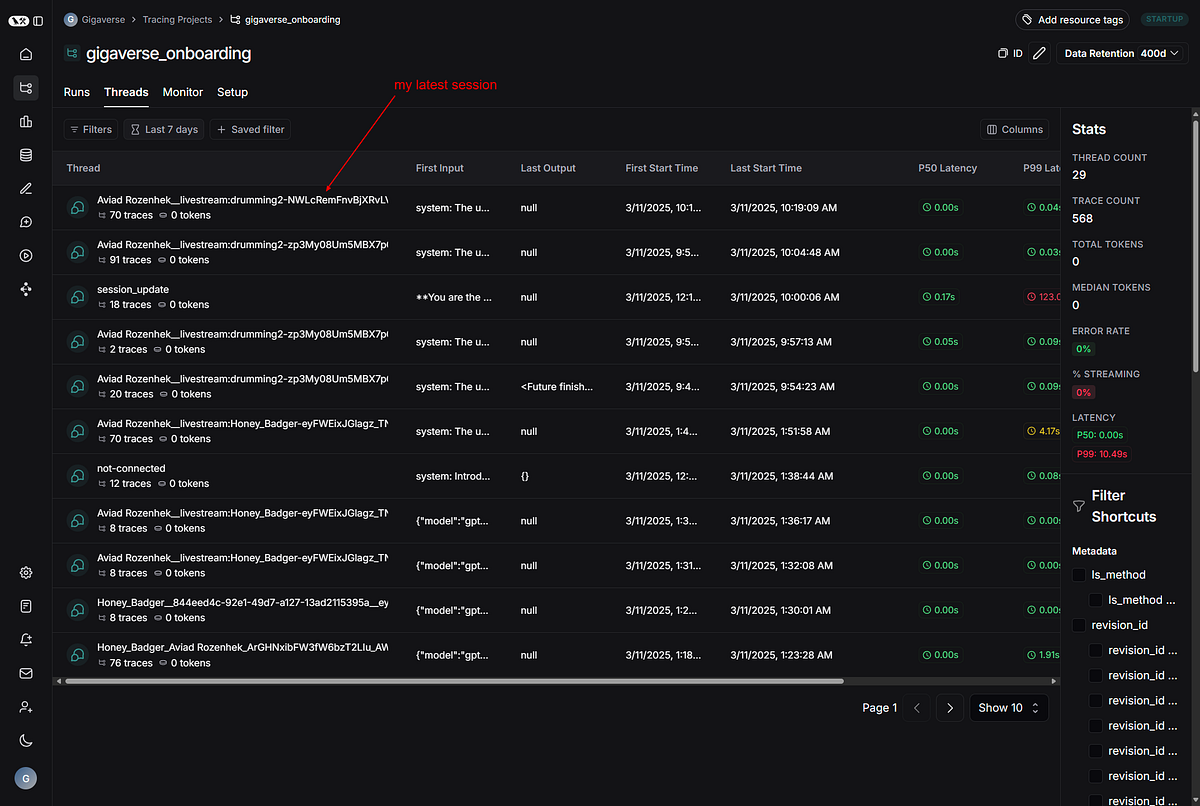Select the Dashboards chart icon in sidebar
This screenshot has height=806, width=1200.
[x=26, y=121]
